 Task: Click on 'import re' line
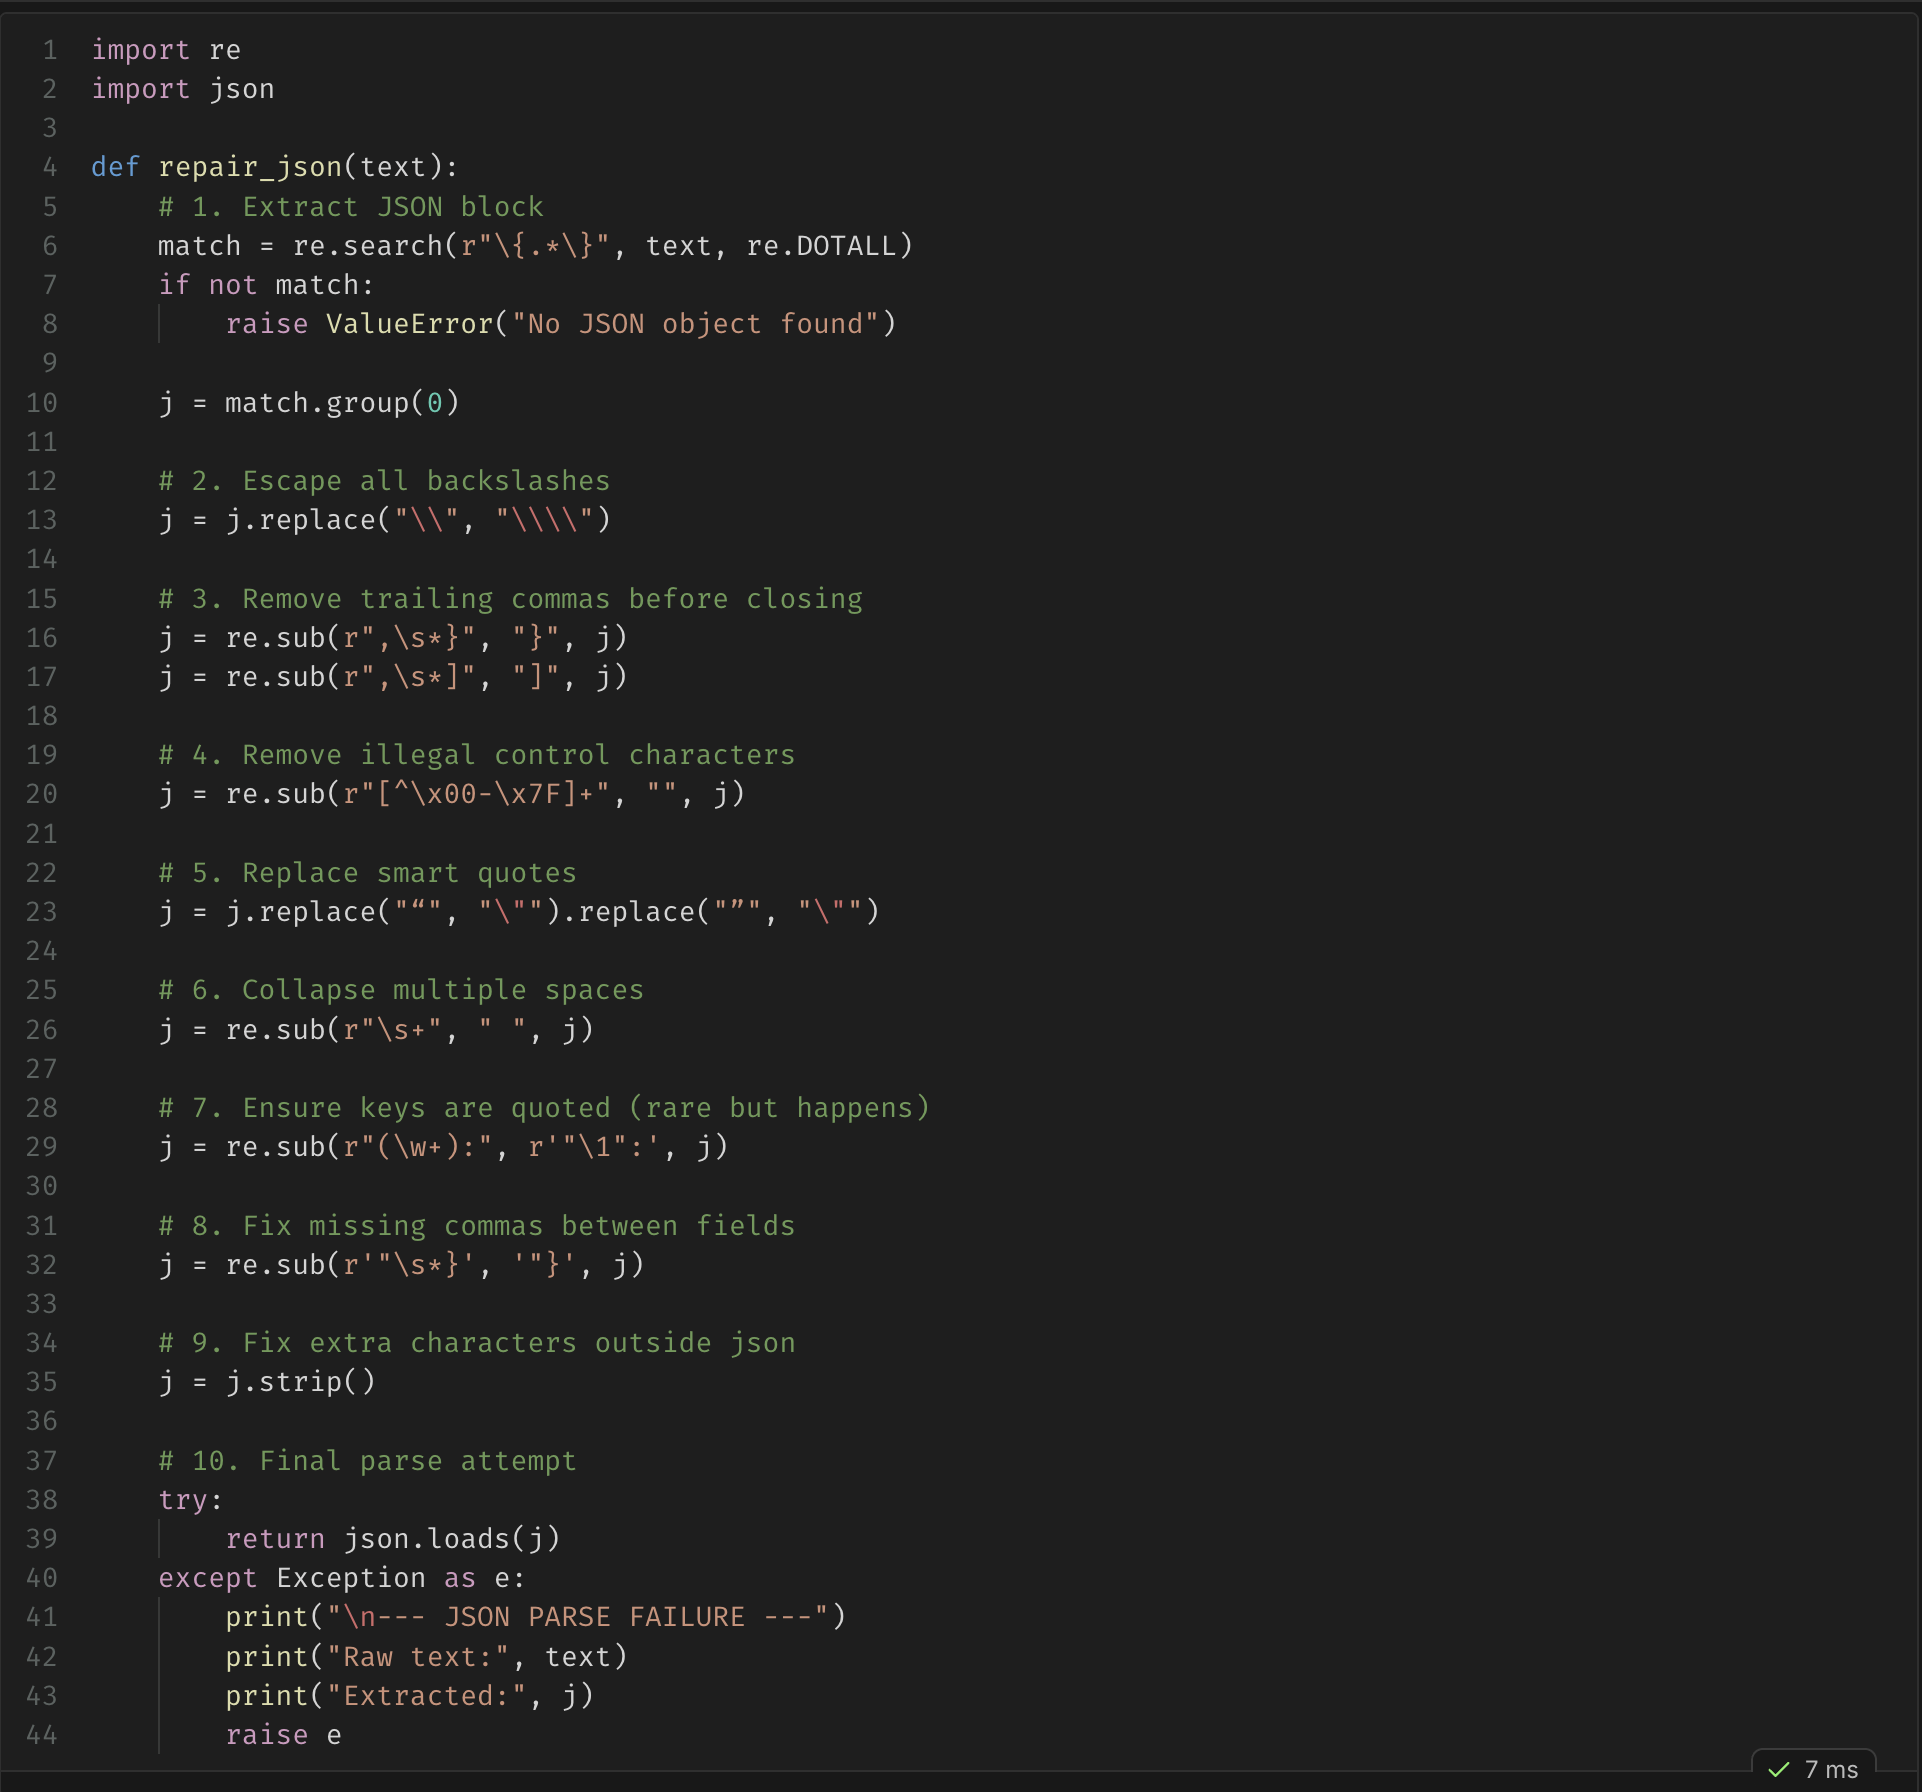click(166, 50)
